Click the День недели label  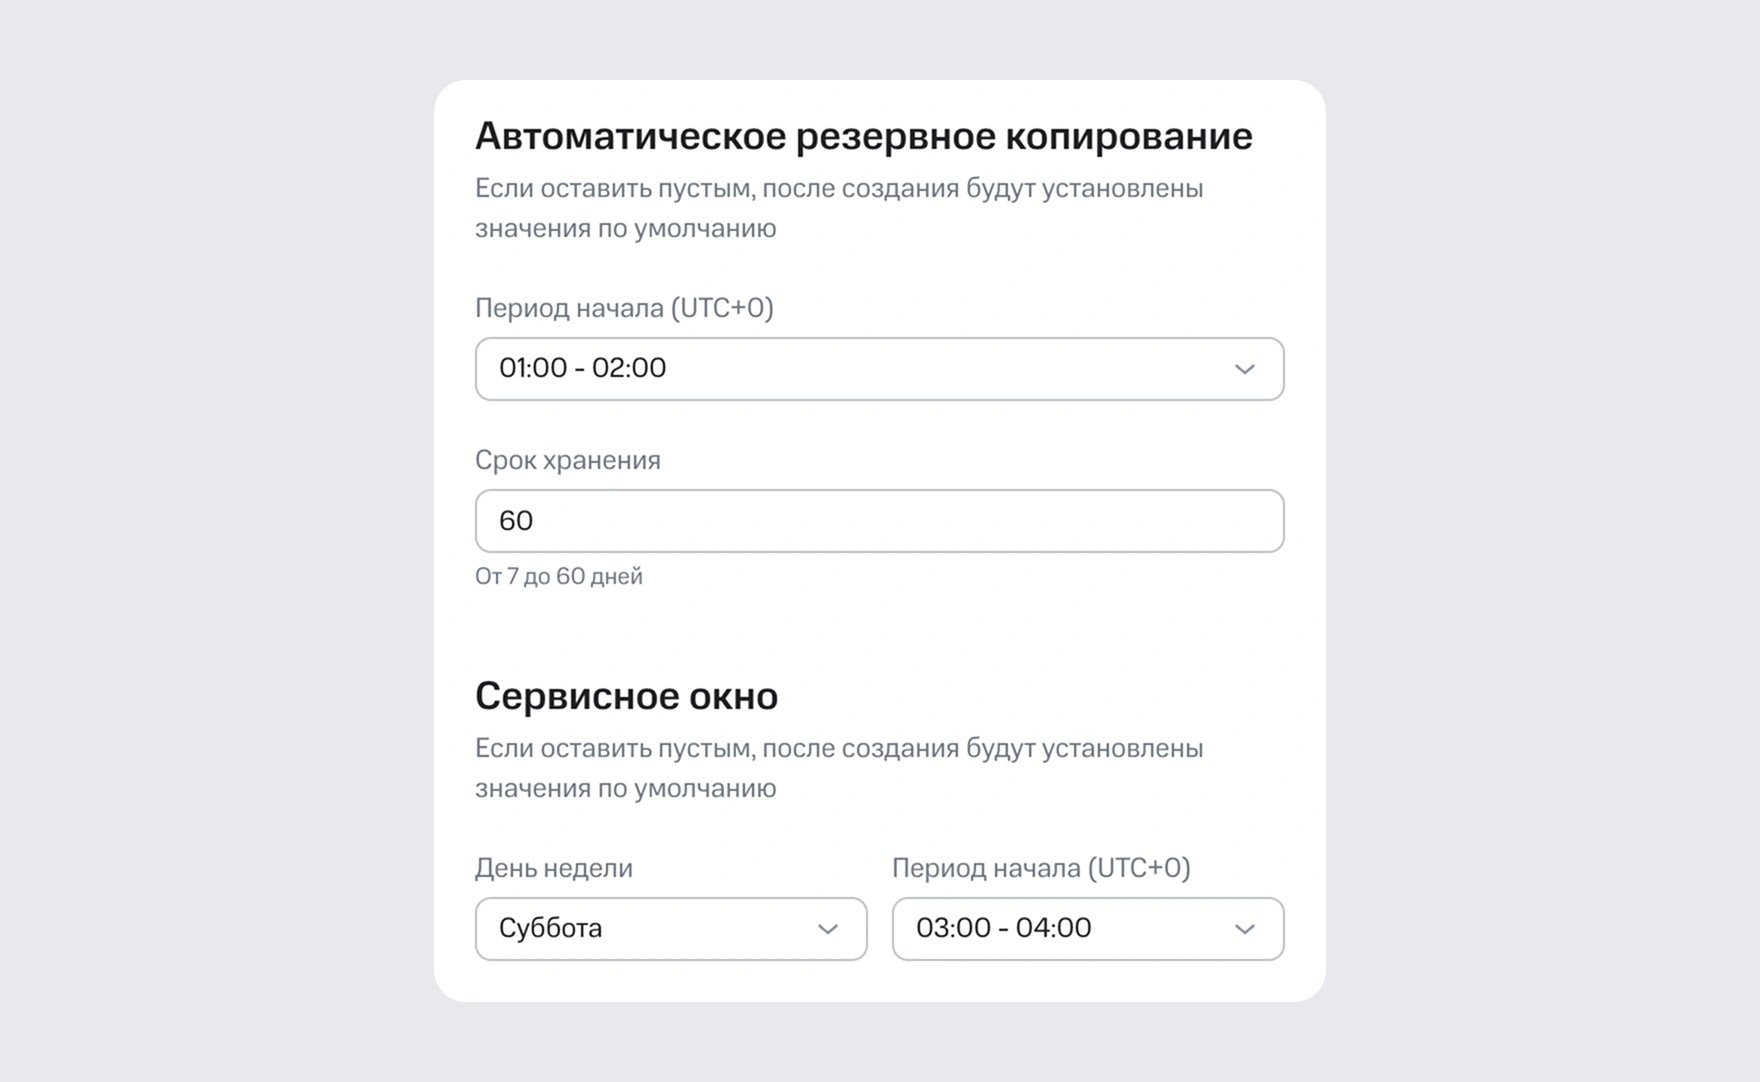pyautogui.click(x=553, y=868)
